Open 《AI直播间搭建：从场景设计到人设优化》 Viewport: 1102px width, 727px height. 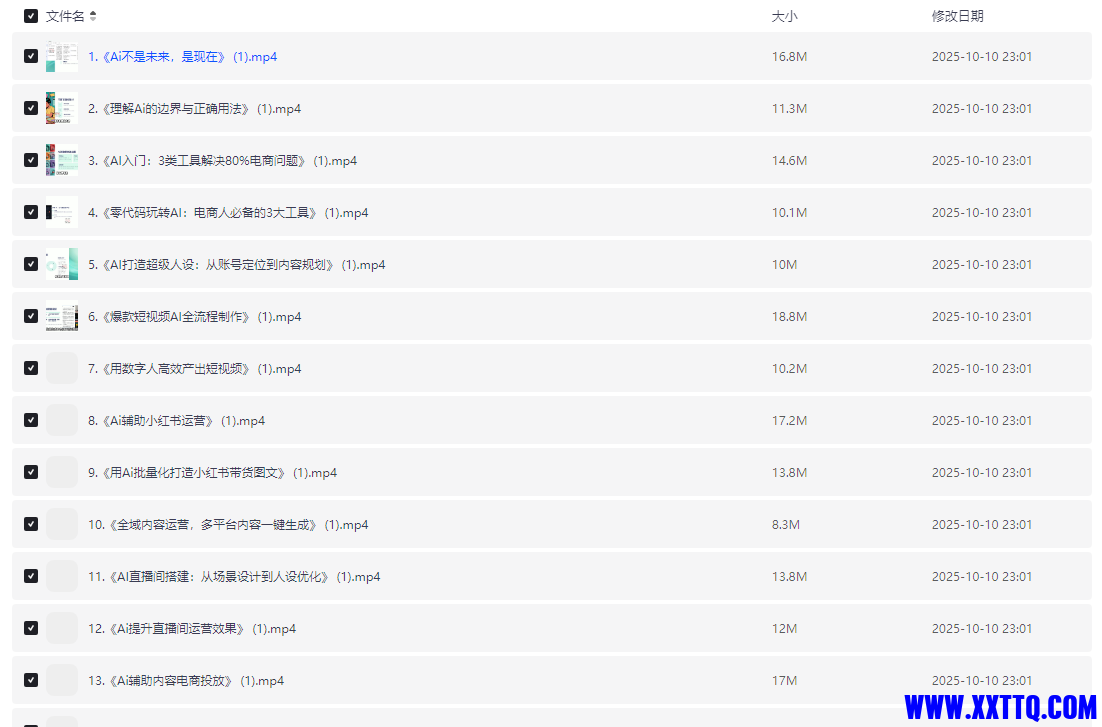pos(230,576)
